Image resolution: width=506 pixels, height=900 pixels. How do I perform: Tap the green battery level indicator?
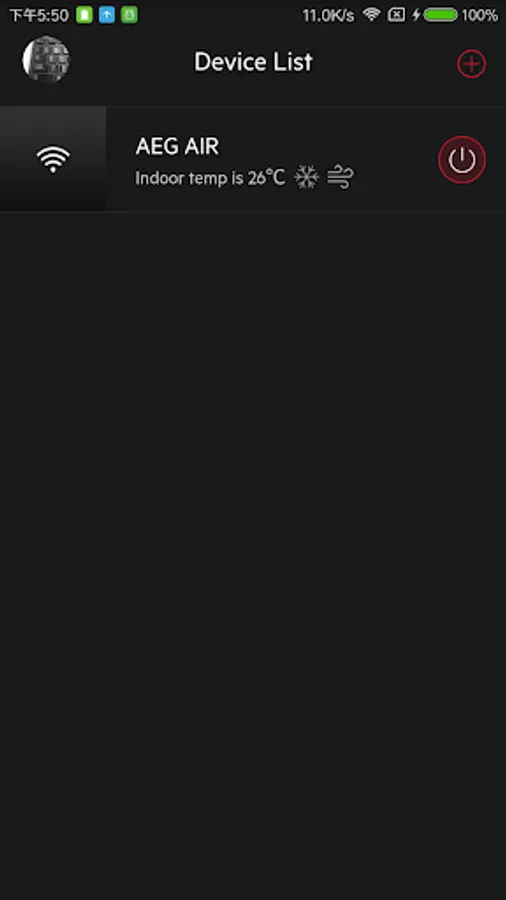pyautogui.click(x=441, y=15)
